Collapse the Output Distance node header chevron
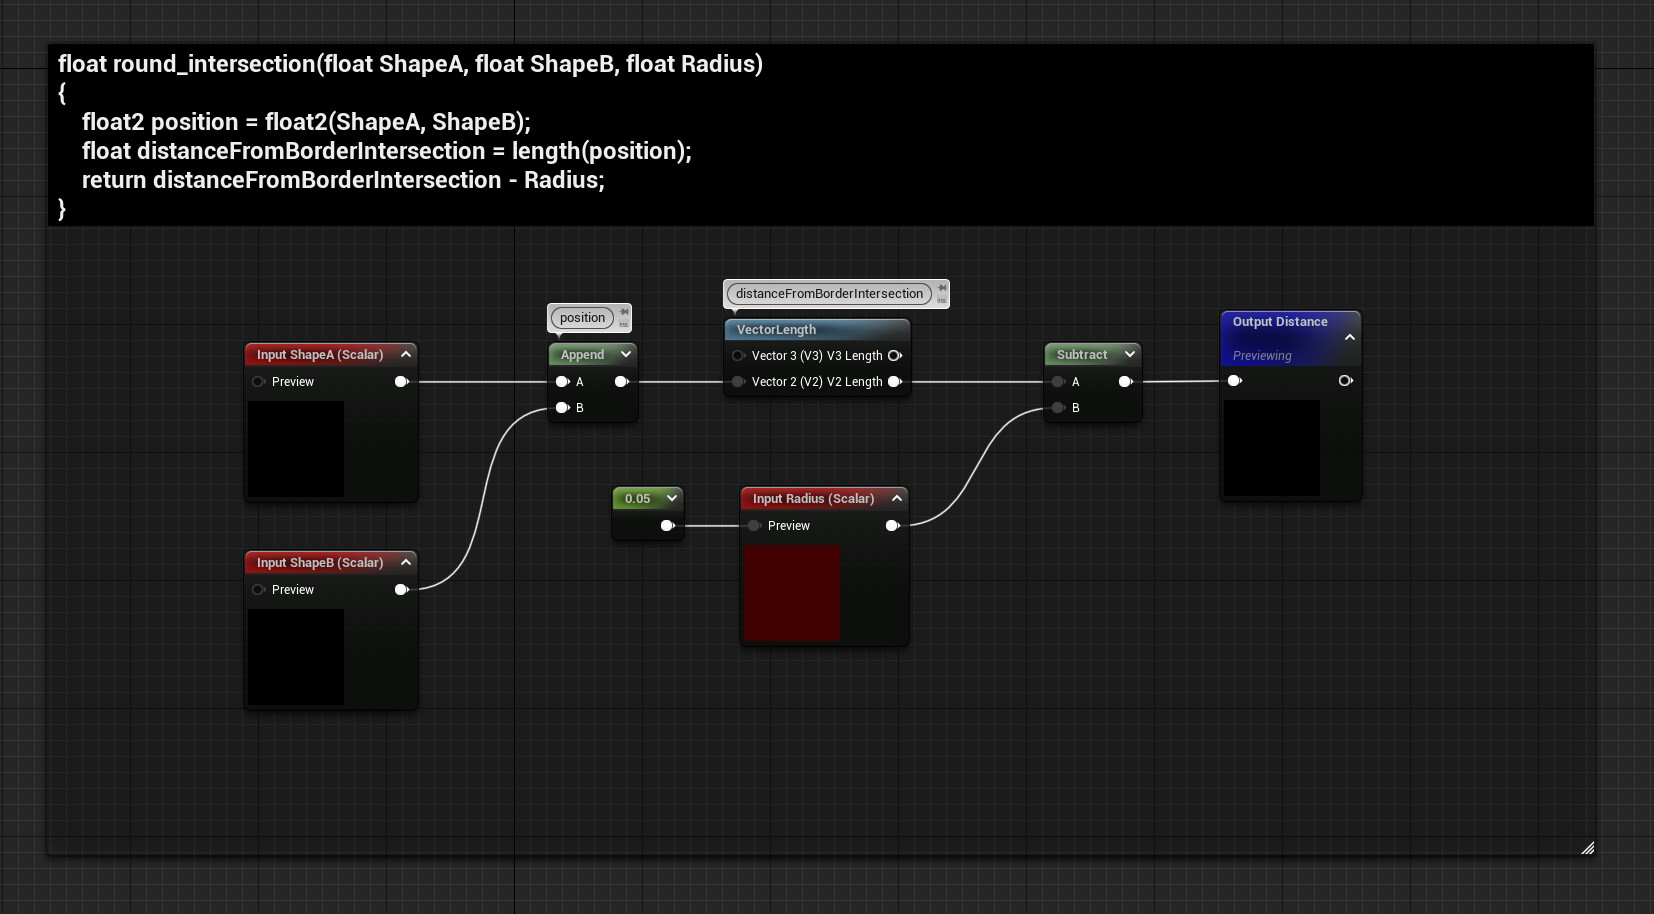Viewport: 1654px width, 914px height. pyautogui.click(x=1348, y=337)
